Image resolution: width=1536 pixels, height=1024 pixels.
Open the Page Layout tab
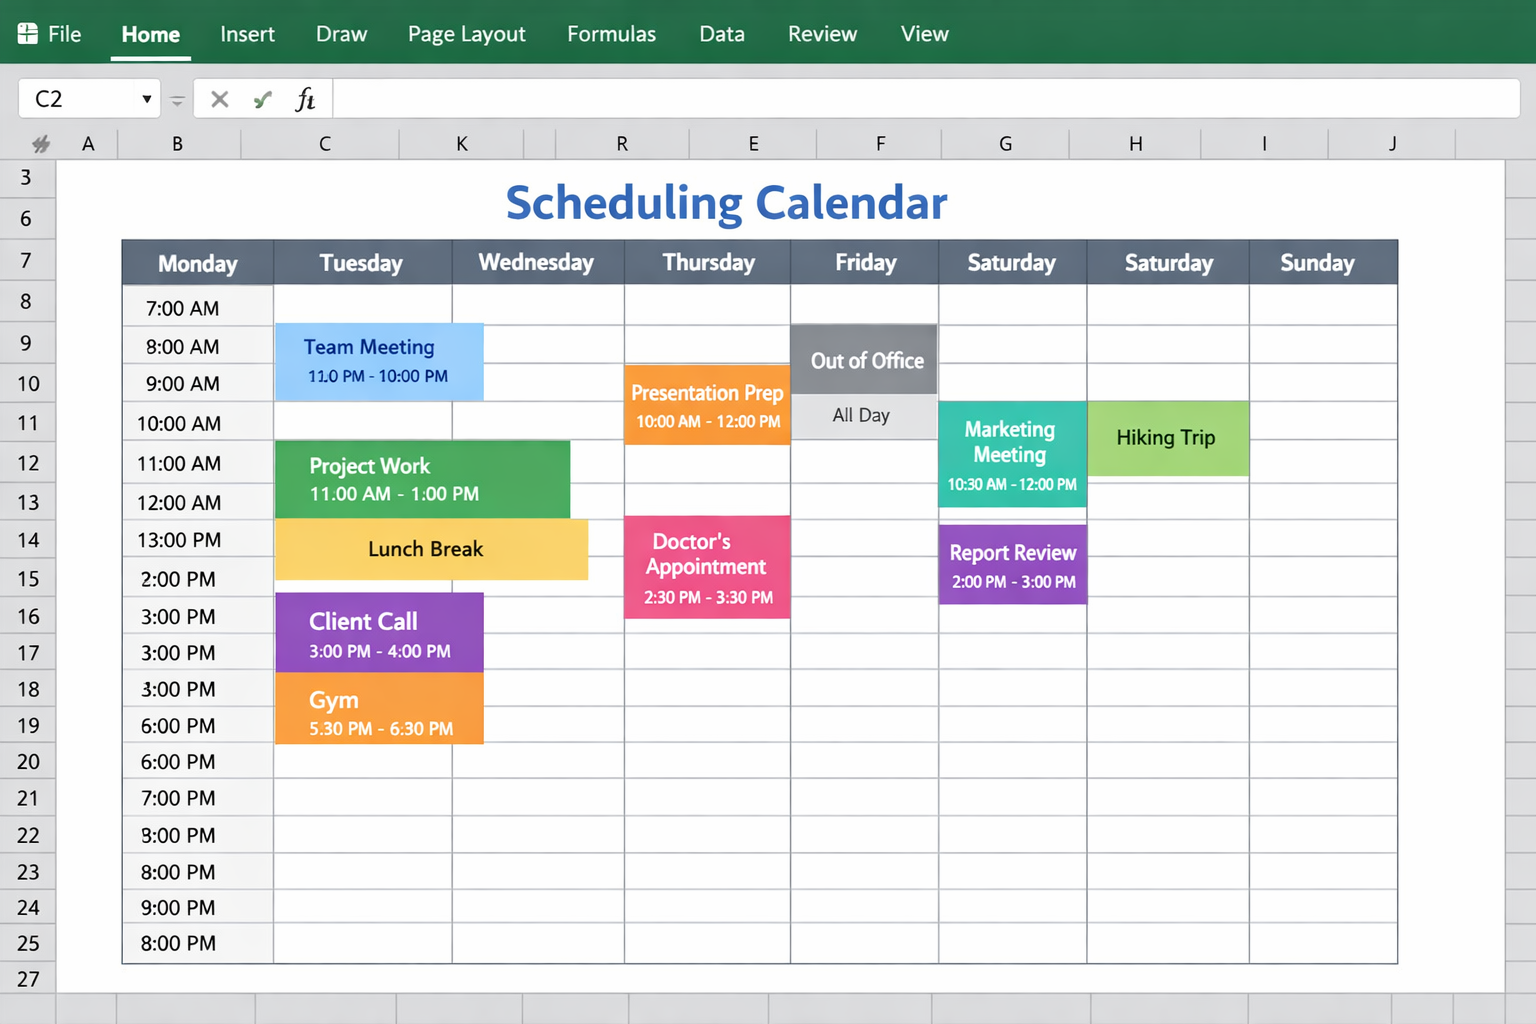(466, 34)
